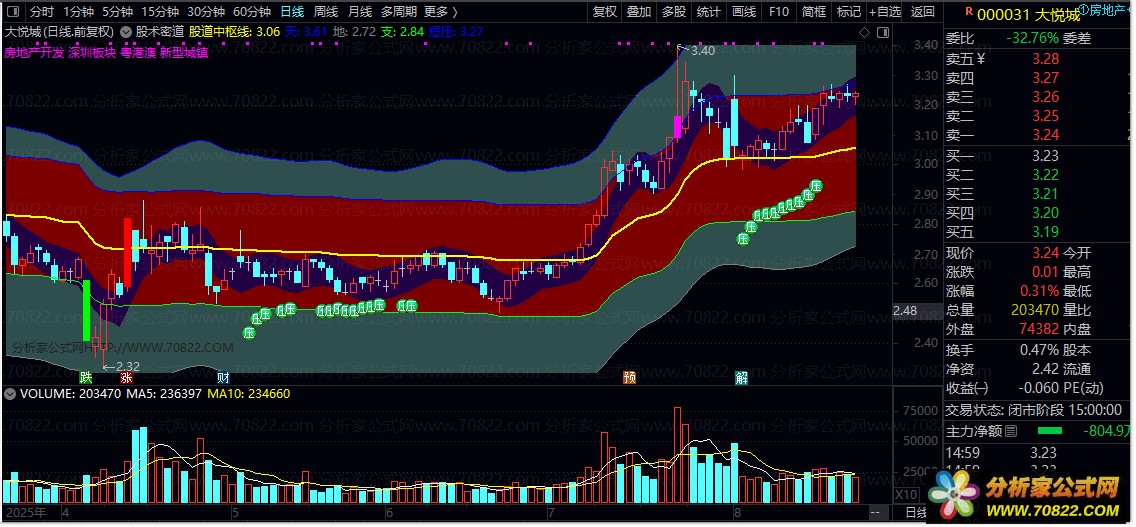Open the 多周期 multi-period view
The height and width of the screenshot is (527, 1136).
click(x=399, y=12)
